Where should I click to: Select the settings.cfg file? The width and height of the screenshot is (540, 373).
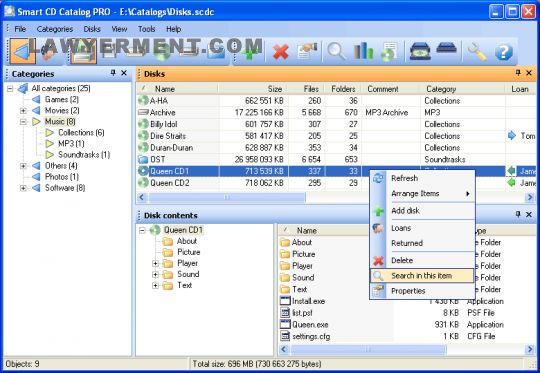point(311,336)
